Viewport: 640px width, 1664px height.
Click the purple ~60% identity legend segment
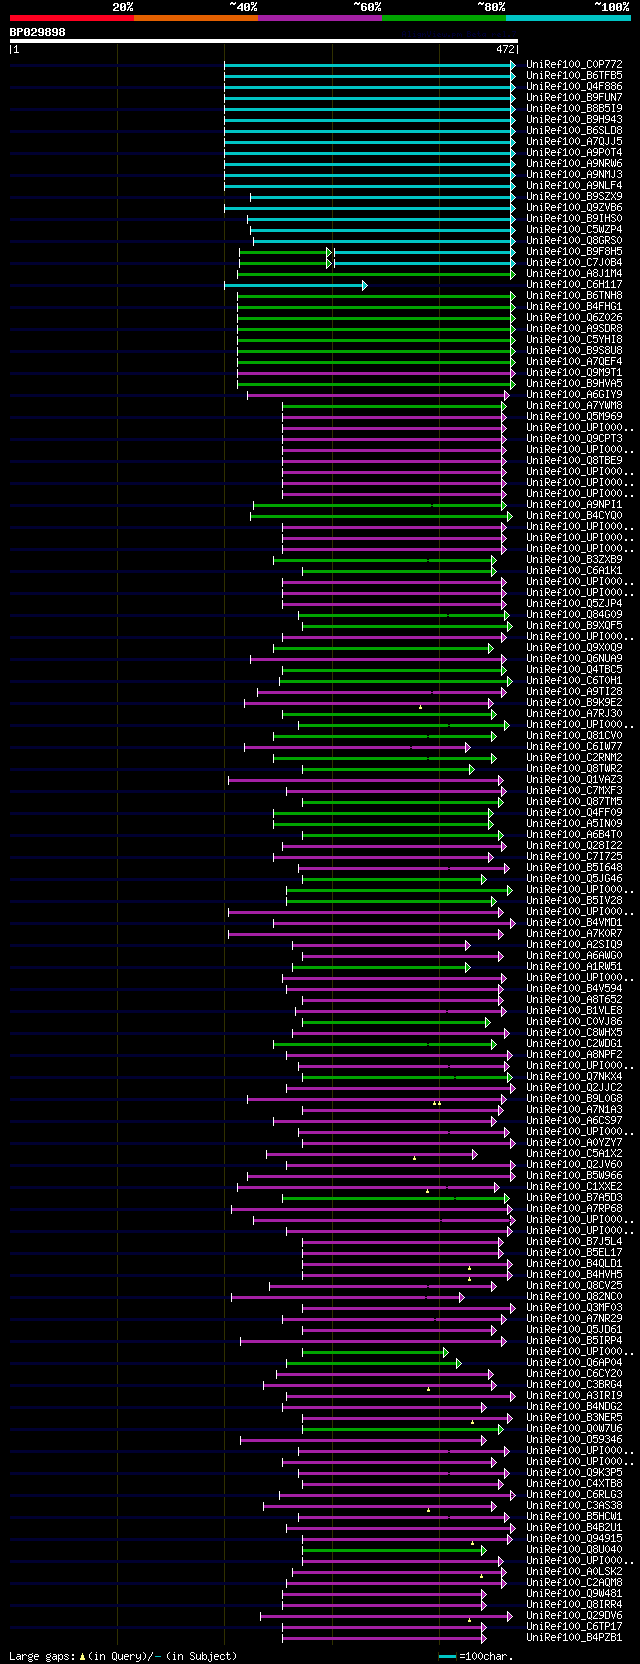[x=319, y=18]
